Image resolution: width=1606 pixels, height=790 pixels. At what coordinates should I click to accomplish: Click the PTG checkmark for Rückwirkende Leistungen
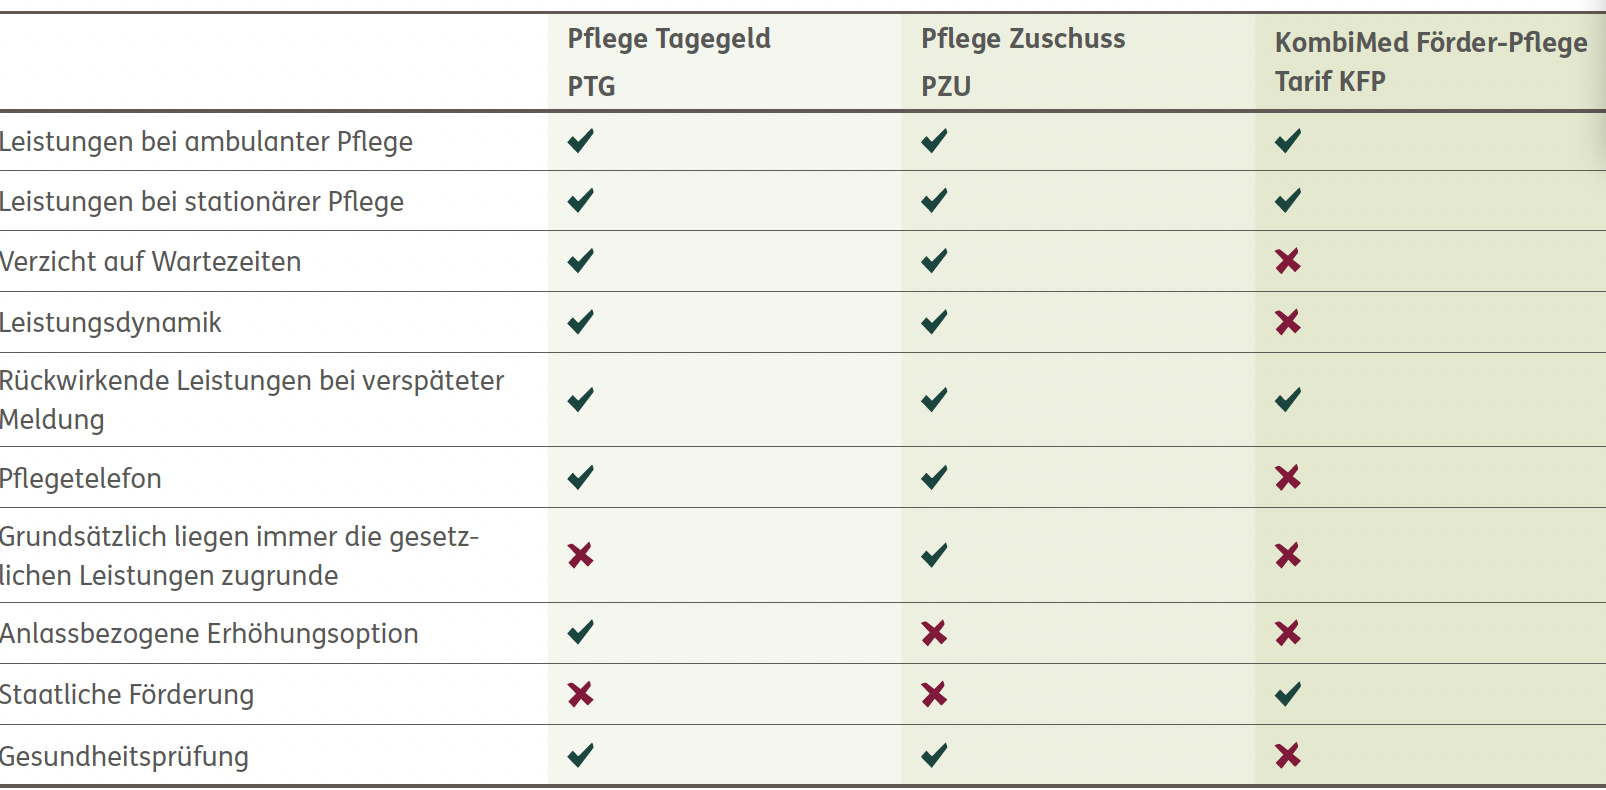tap(580, 400)
